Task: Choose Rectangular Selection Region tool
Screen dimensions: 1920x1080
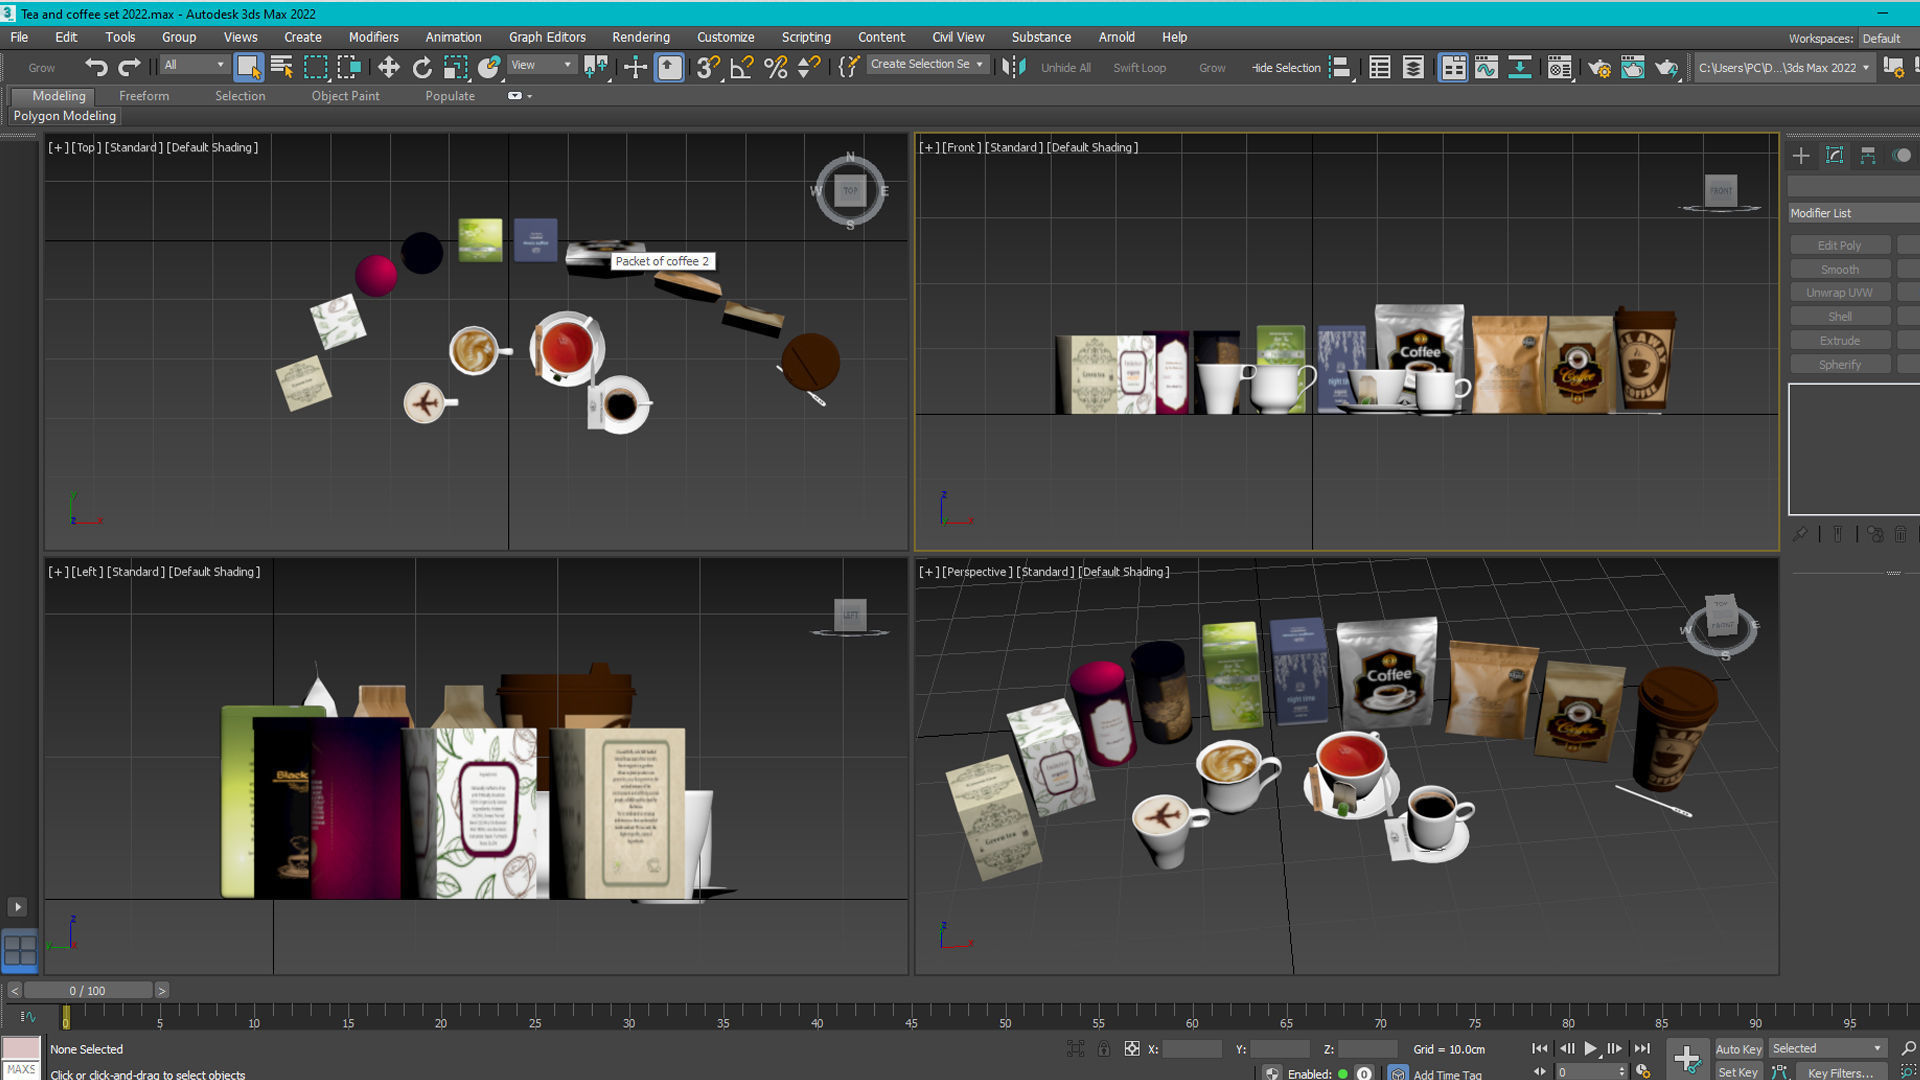Action: point(316,67)
